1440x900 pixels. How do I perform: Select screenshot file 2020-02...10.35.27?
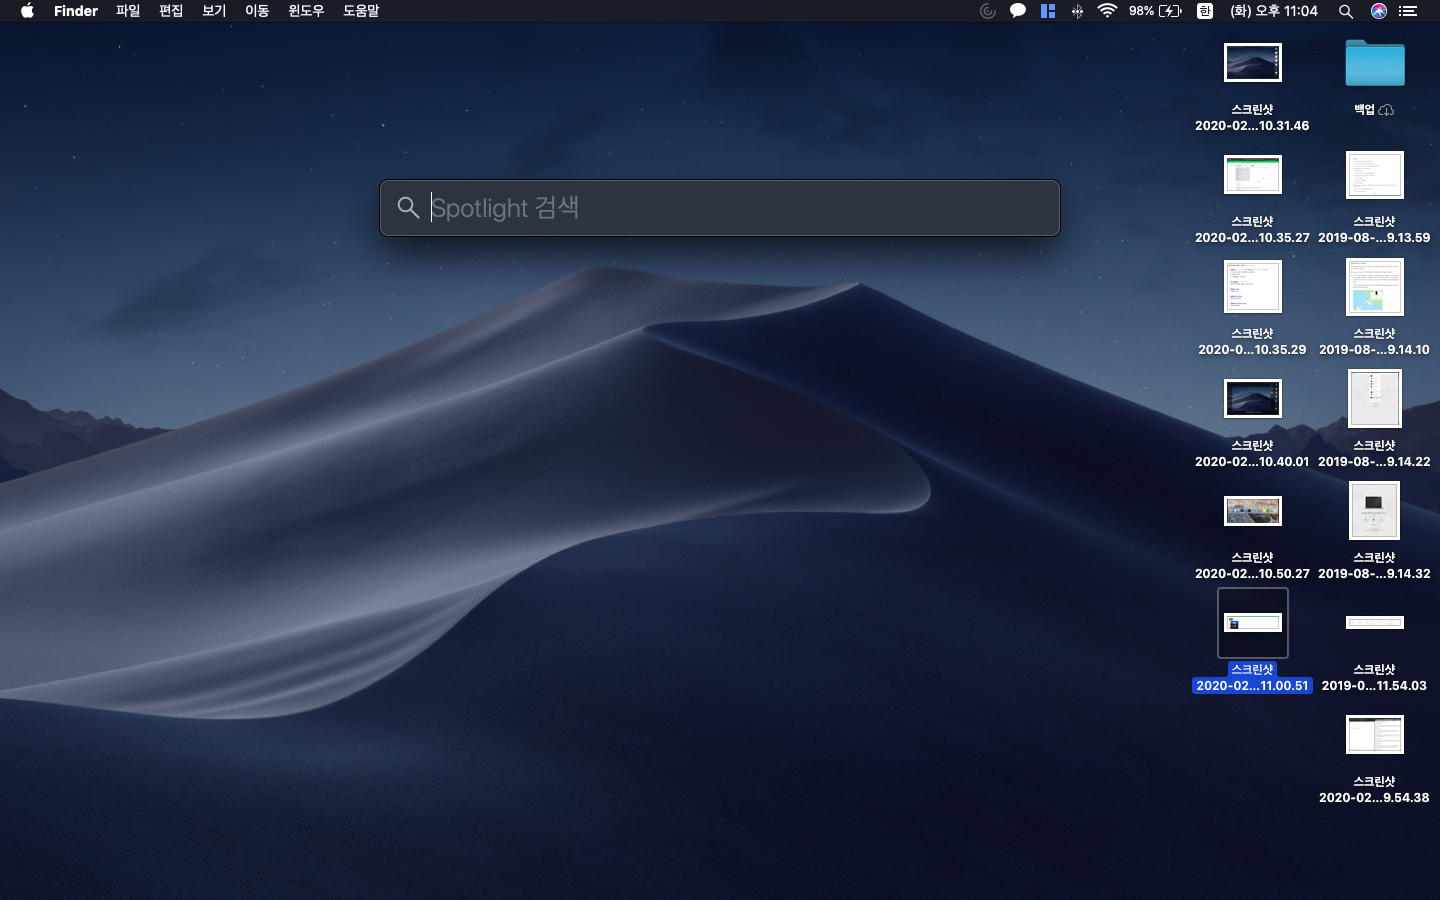(x=1253, y=175)
